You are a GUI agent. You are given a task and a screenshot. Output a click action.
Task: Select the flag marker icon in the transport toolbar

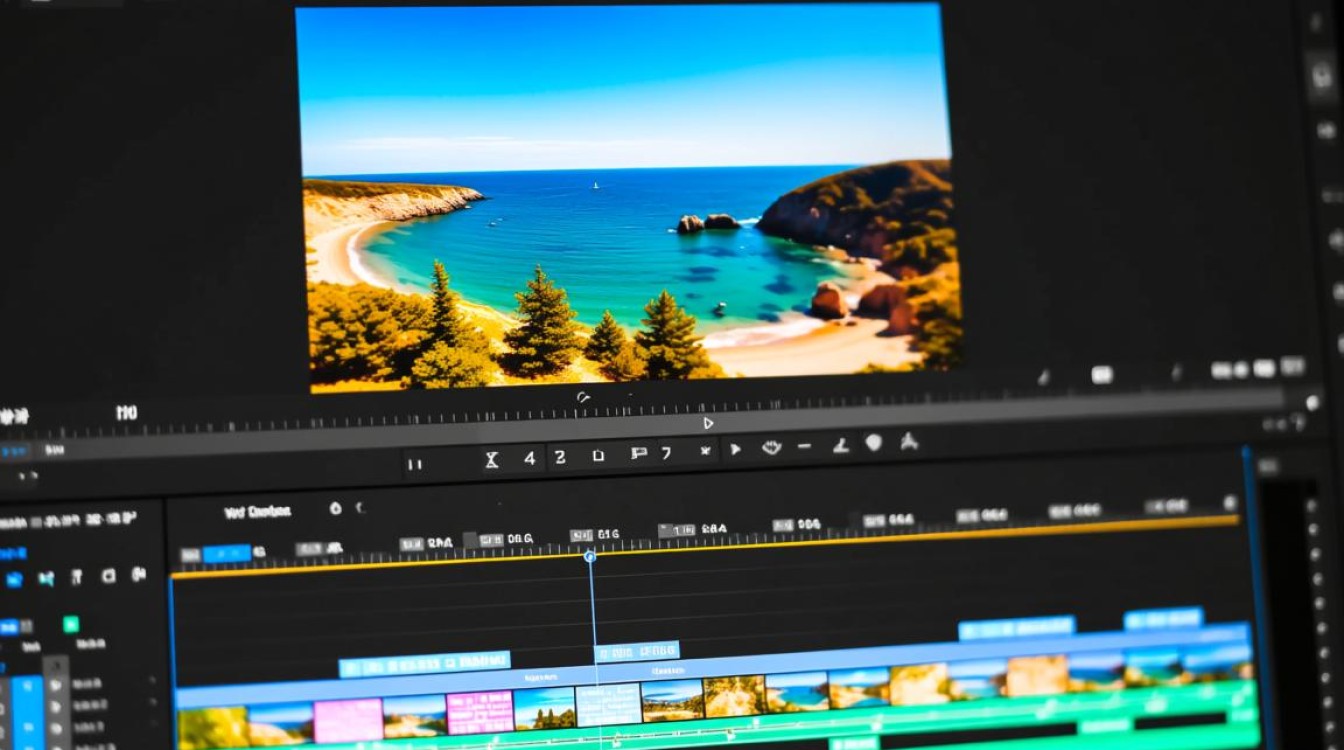tap(638, 454)
